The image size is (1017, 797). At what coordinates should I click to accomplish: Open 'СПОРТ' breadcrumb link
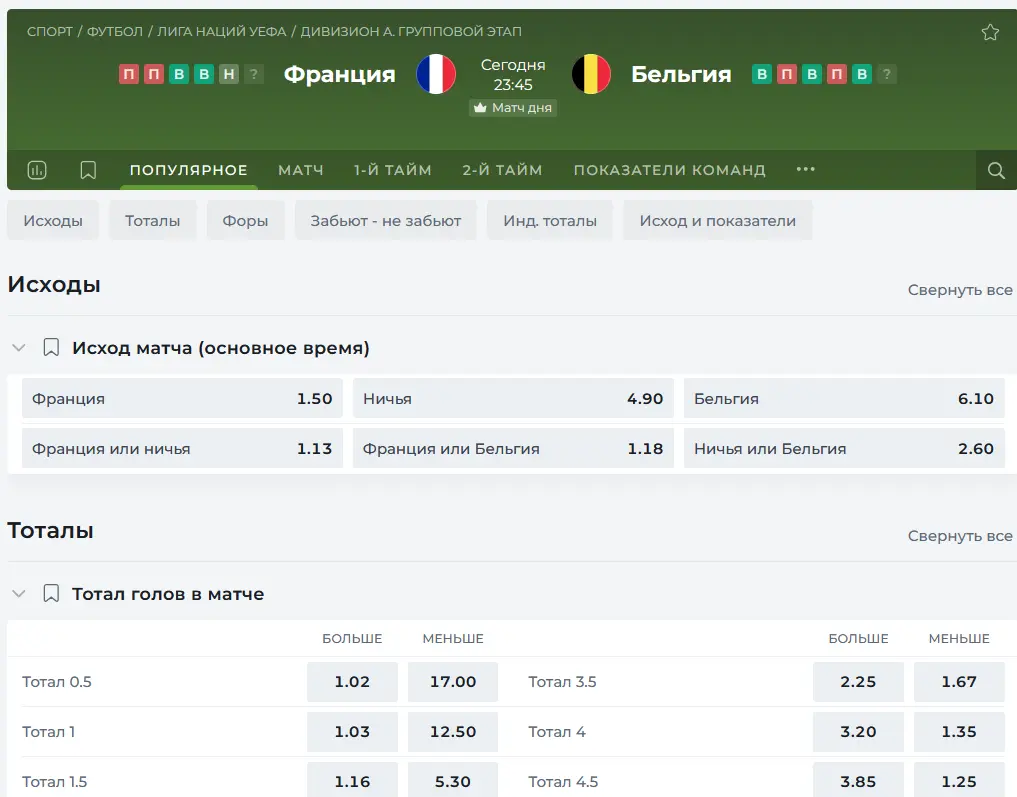coord(50,31)
